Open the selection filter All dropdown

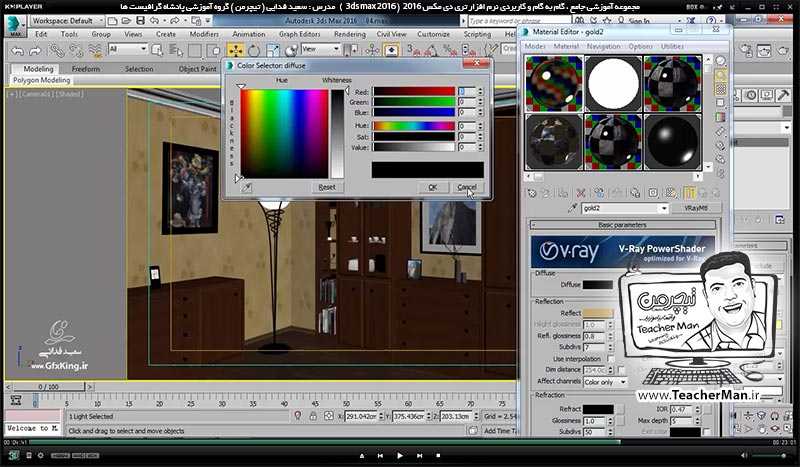[128, 49]
